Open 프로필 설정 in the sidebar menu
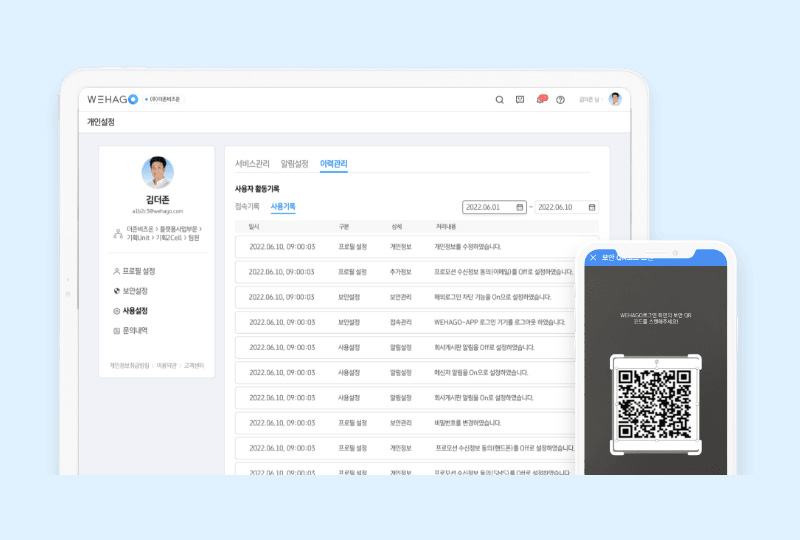This screenshot has width=800, height=540. (x=134, y=271)
